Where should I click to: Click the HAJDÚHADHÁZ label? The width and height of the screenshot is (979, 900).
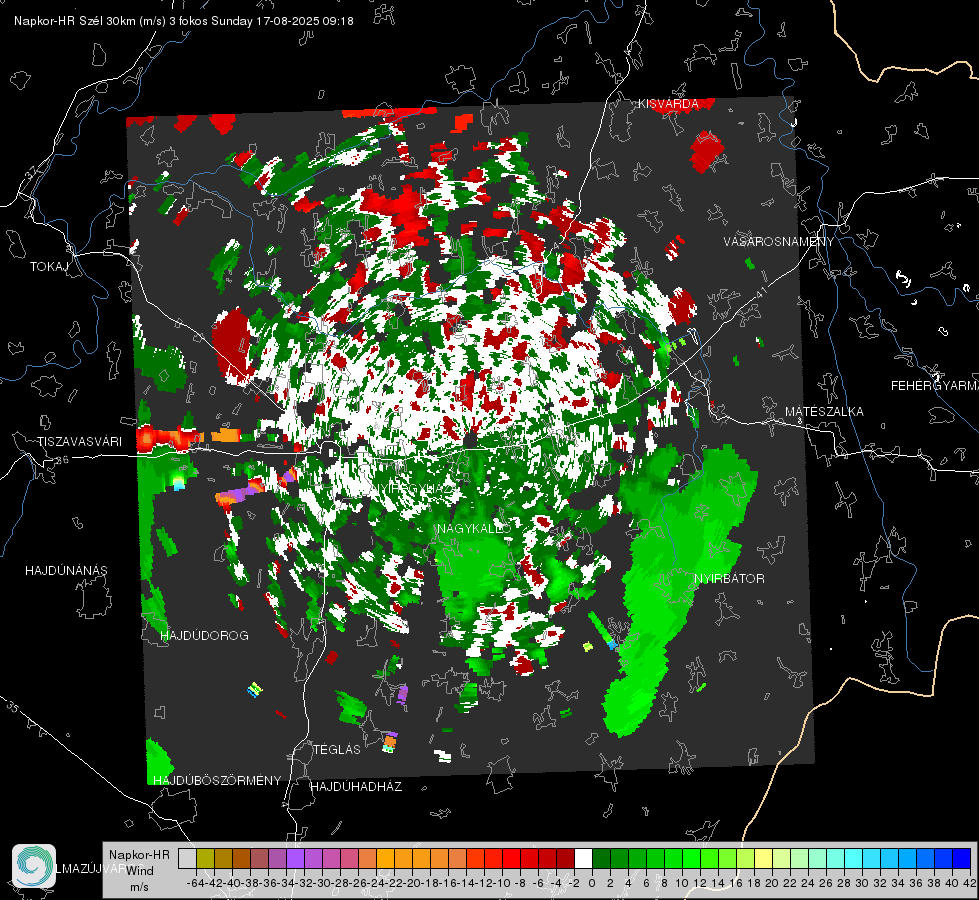tap(356, 786)
